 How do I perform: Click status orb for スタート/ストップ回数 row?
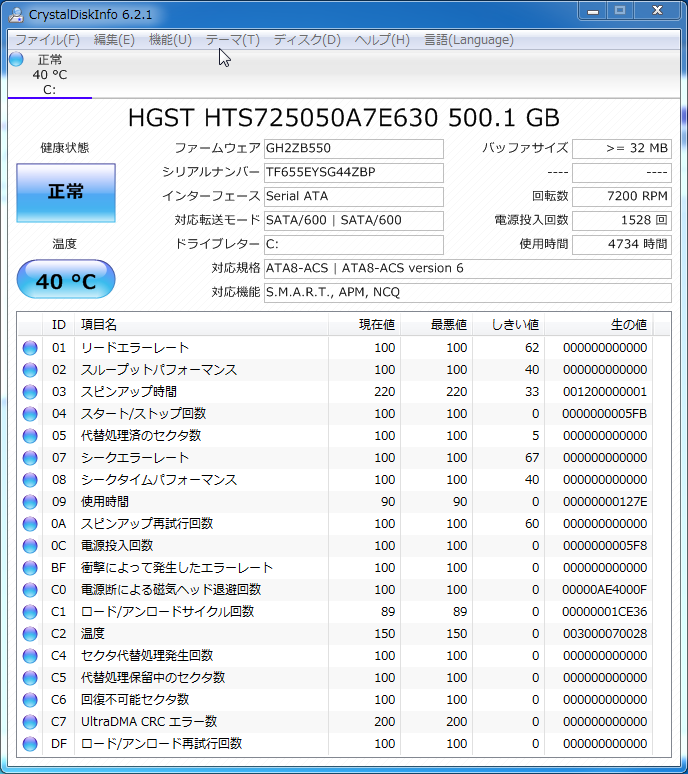(x=30, y=414)
